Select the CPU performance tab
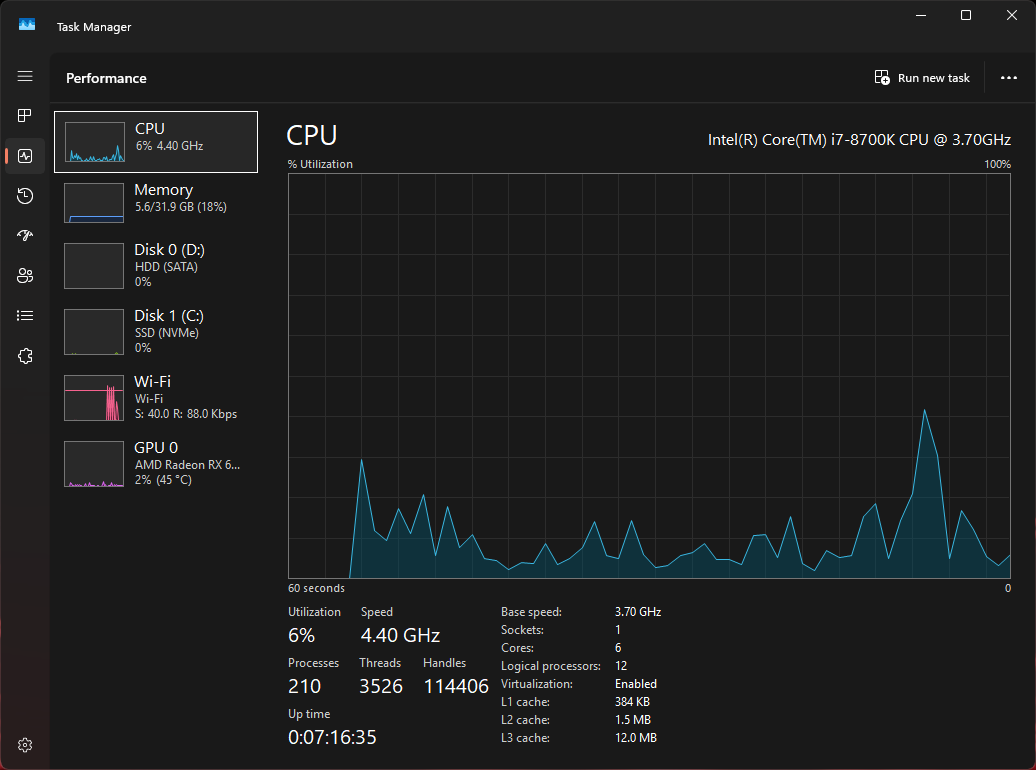Screen dimensions: 1036x770 point(156,142)
